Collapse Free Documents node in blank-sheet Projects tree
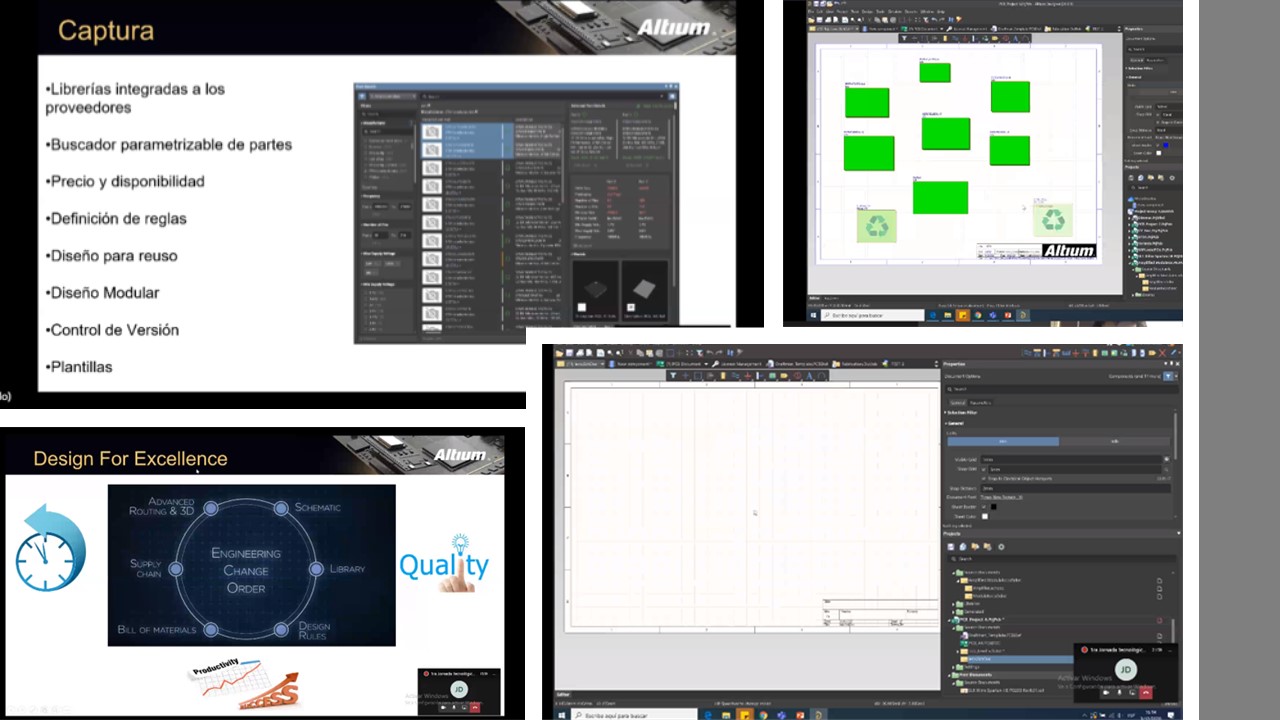The height and width of the screenshot is (720, 1280). pyautogui.click(x=949, y=675)
